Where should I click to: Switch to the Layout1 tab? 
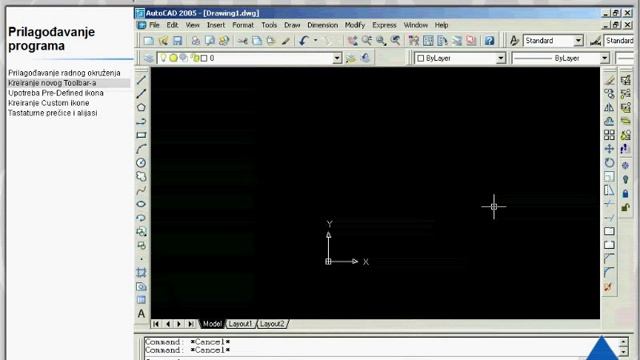tap(240, 324)
